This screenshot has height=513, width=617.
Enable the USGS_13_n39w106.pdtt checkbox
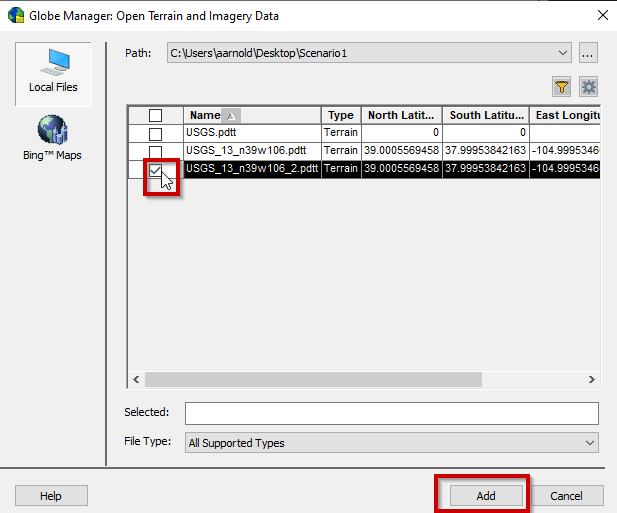[x=155, y=151]
